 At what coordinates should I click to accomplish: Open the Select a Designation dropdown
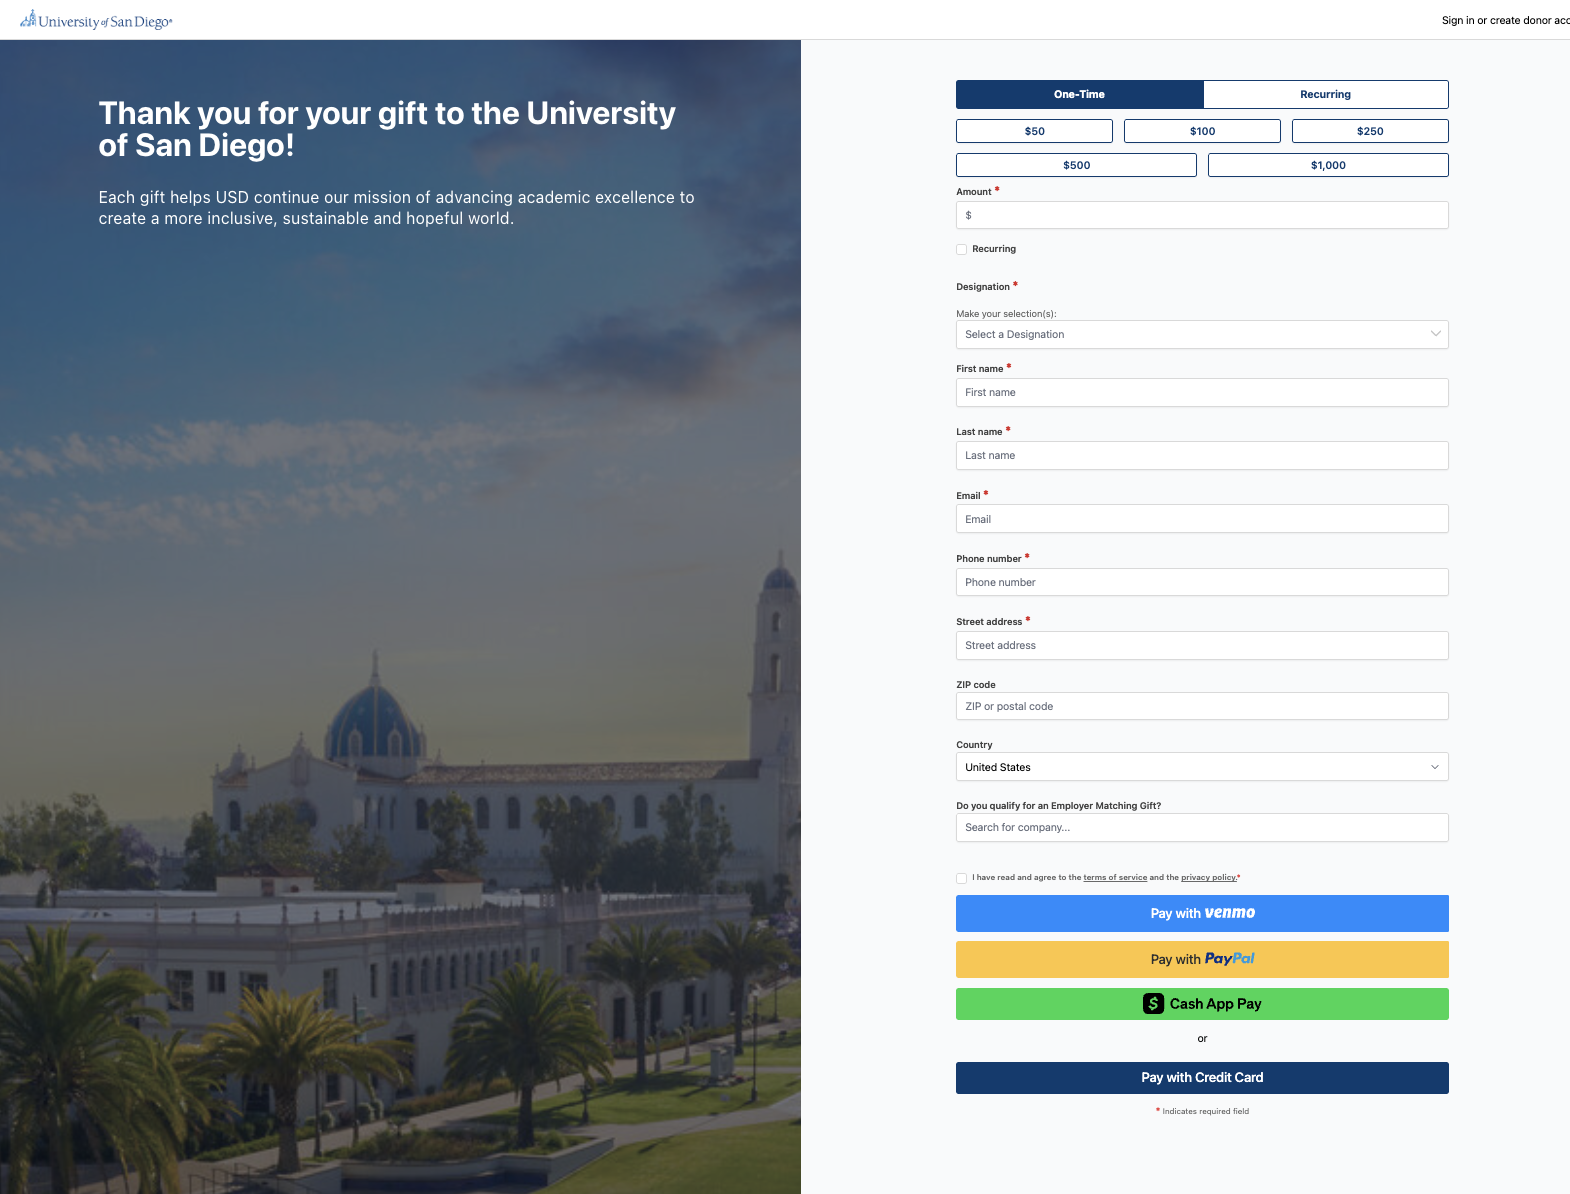pos(1202,334)
